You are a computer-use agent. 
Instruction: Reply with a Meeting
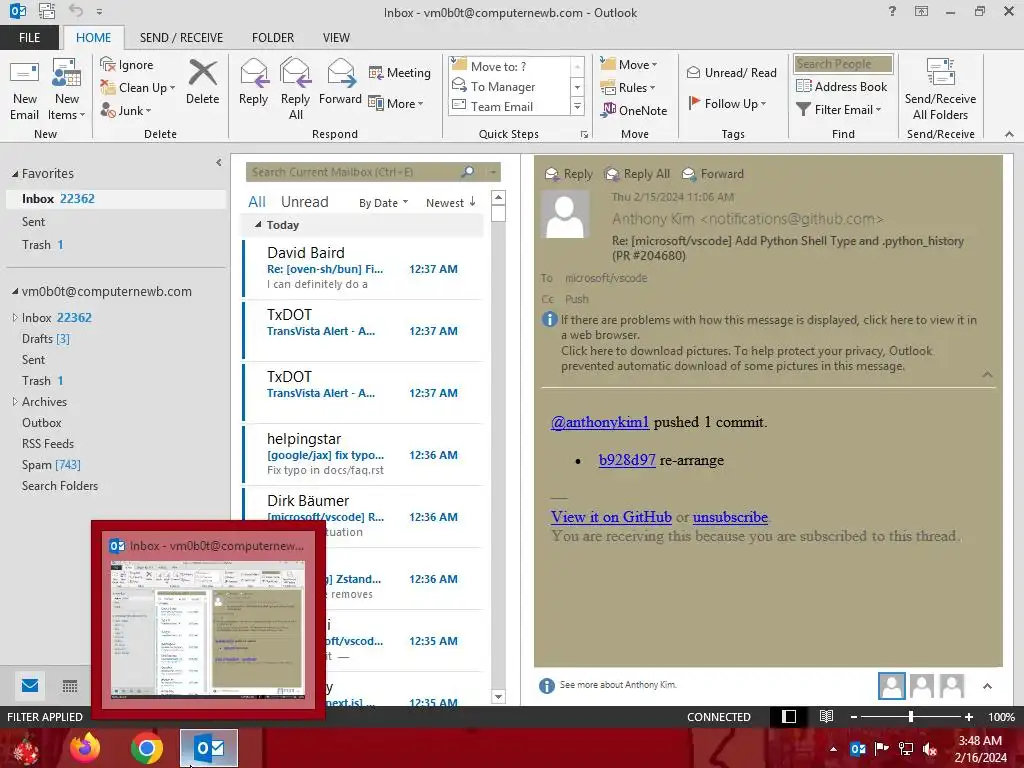click(x=400, y=72)
